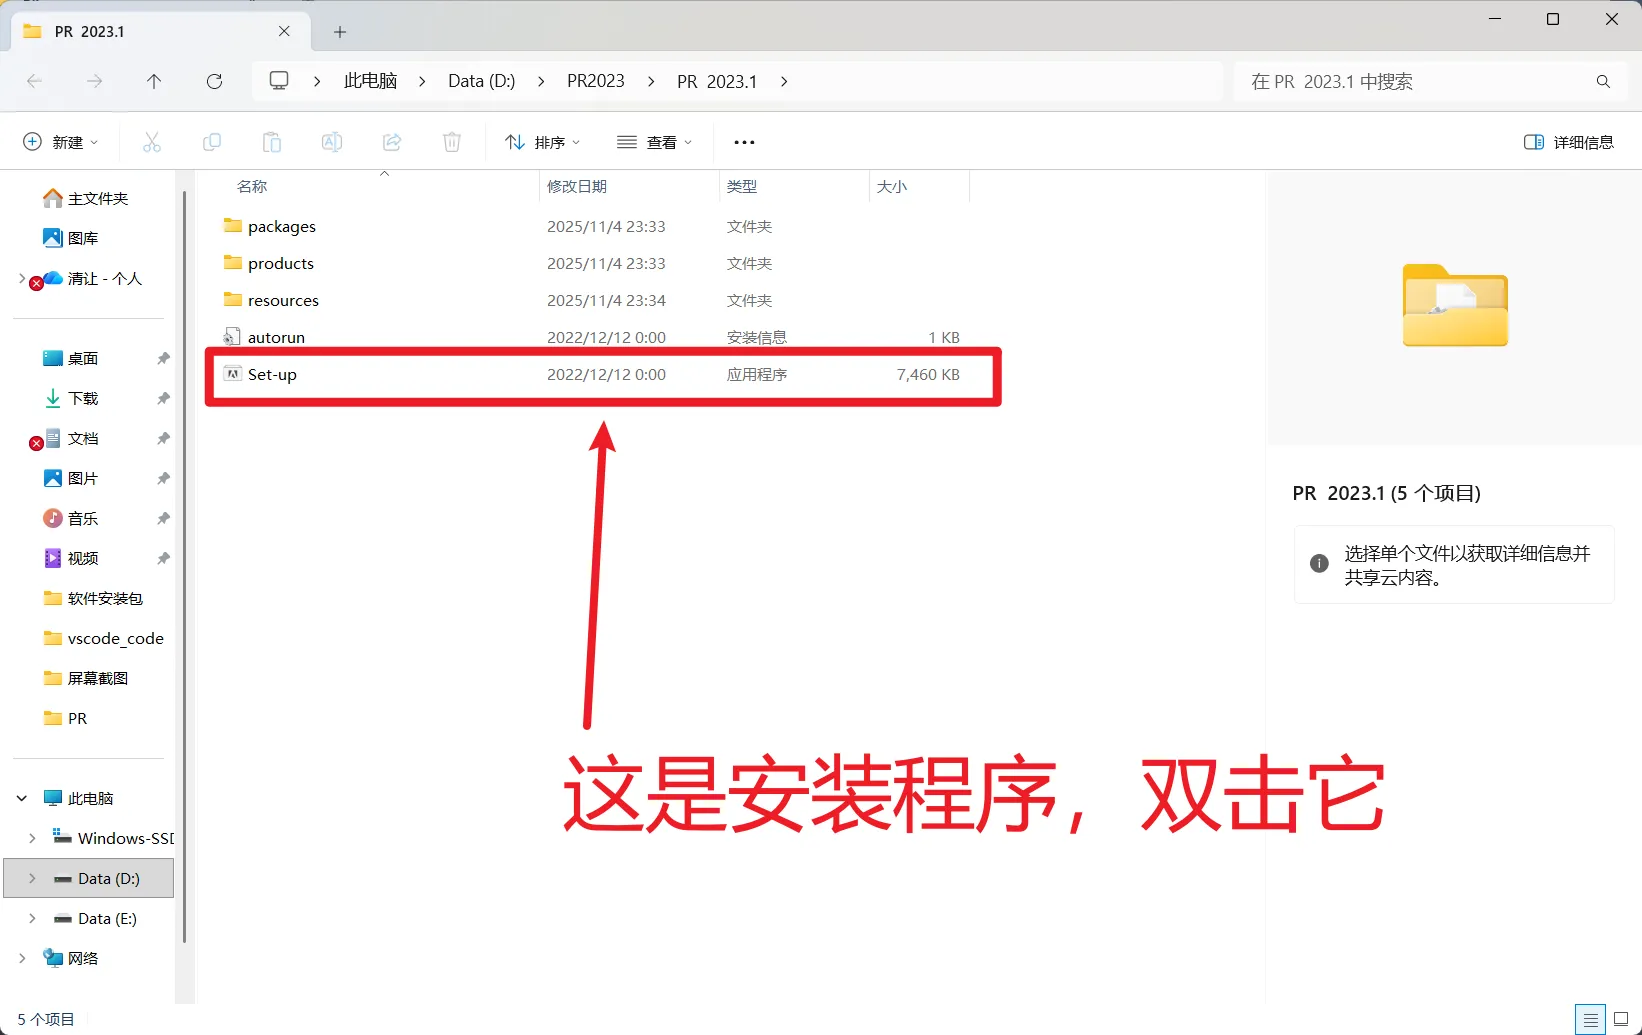Open 软件安装包 folder in sidebar

[94, 598]
